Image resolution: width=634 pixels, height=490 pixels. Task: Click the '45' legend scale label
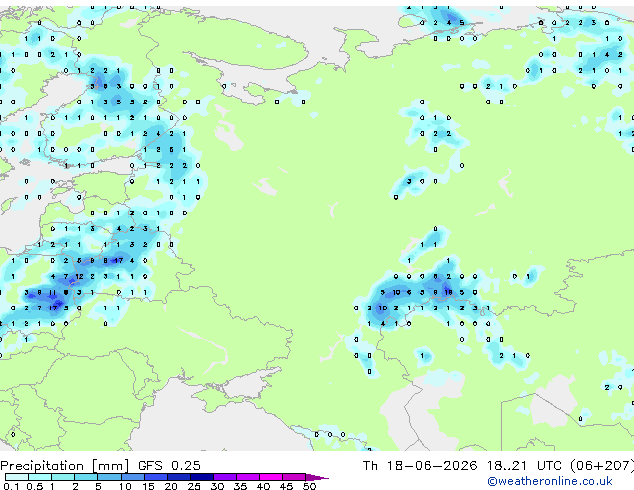click(x=286, y=486)
